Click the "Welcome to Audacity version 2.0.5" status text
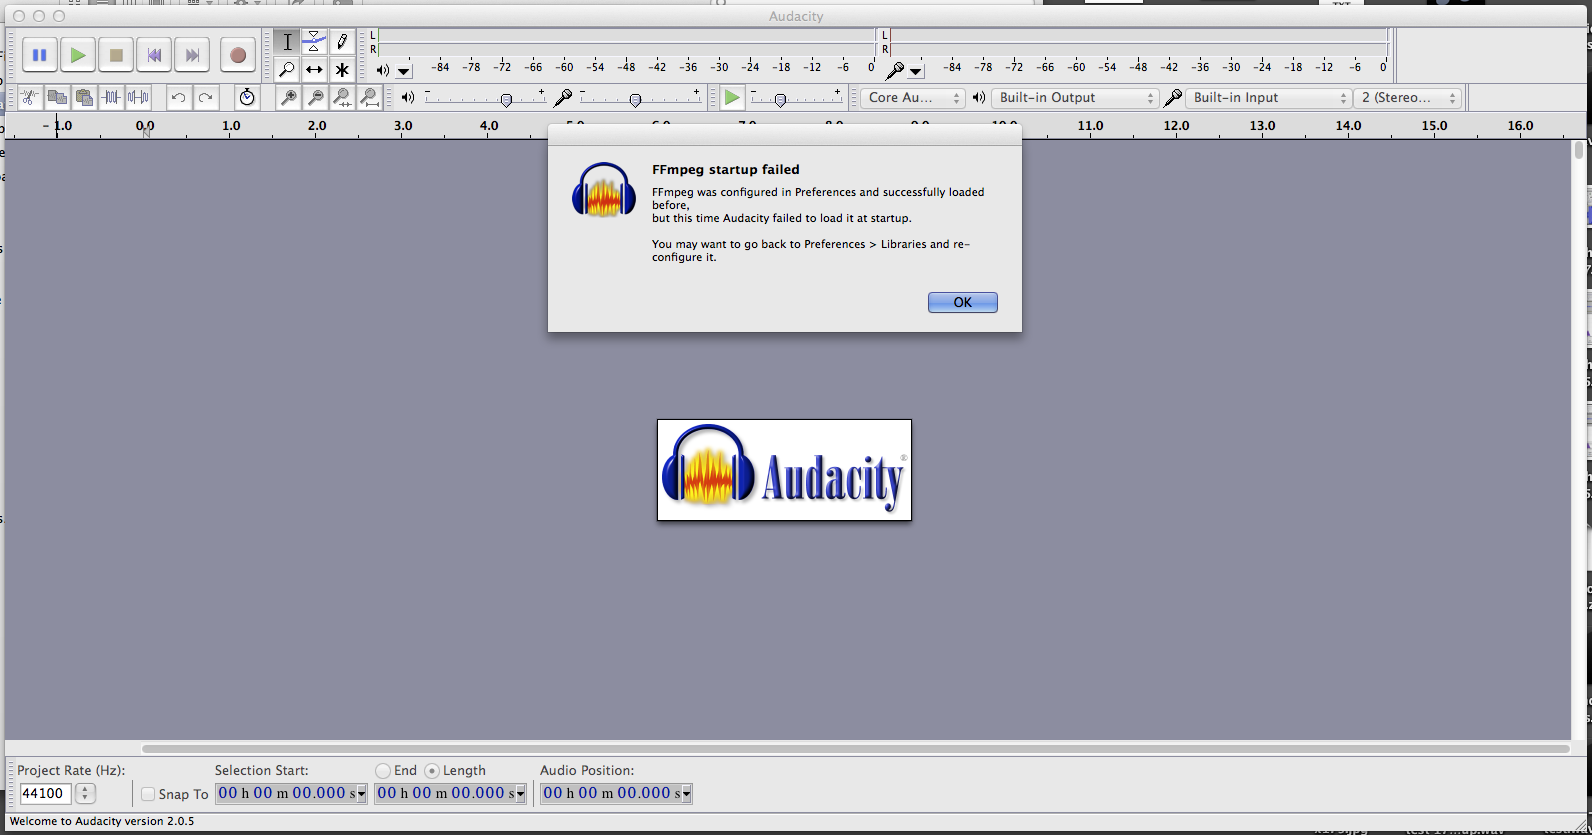 pos(102,821)
